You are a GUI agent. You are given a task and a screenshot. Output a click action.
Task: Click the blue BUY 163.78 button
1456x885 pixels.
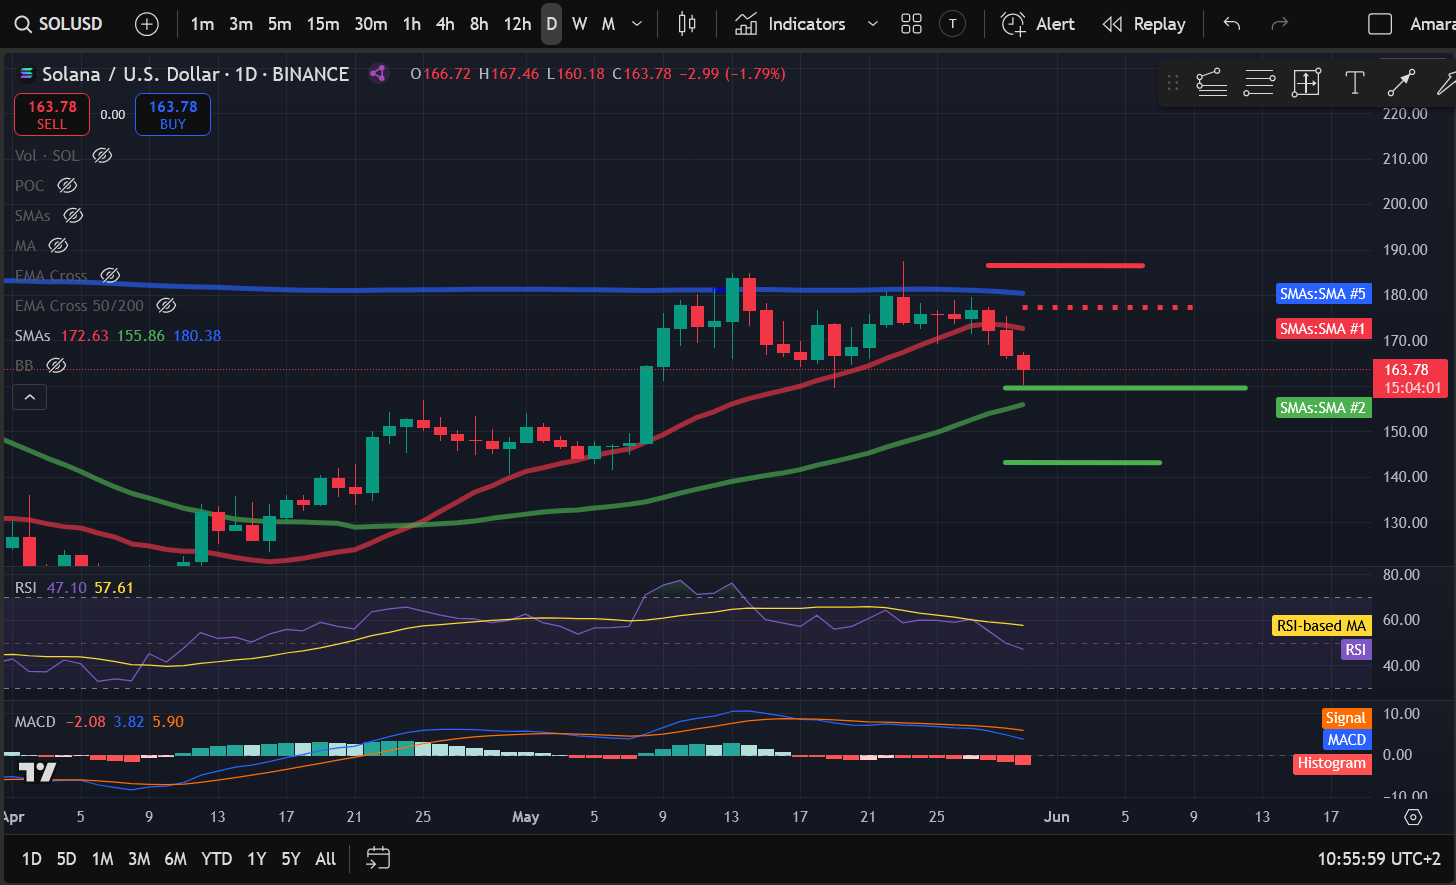point(173,114)
